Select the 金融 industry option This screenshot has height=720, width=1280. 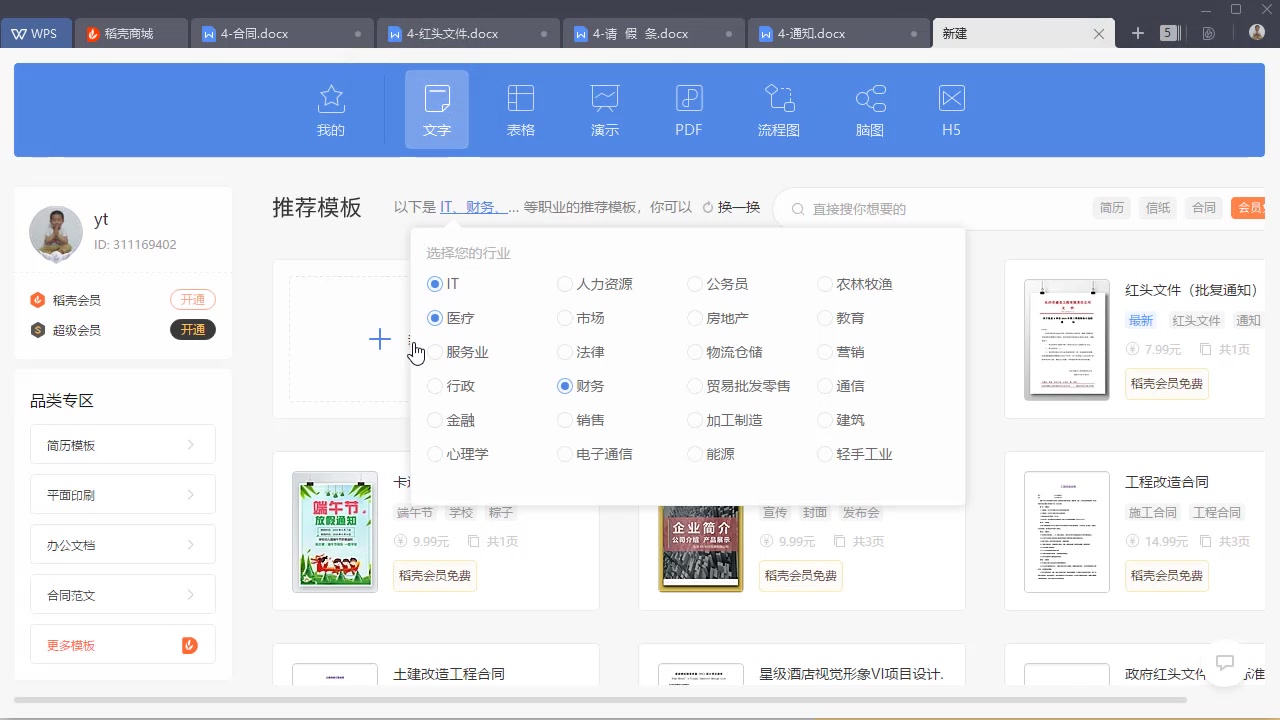[434, 420]
